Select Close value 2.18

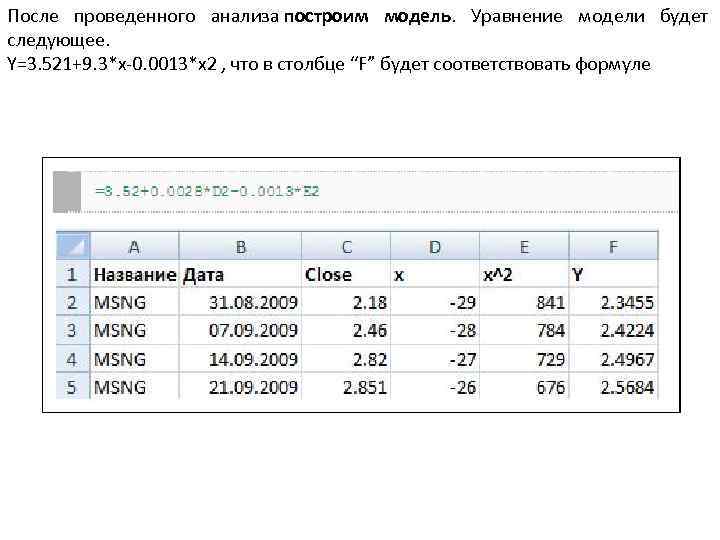346,302
